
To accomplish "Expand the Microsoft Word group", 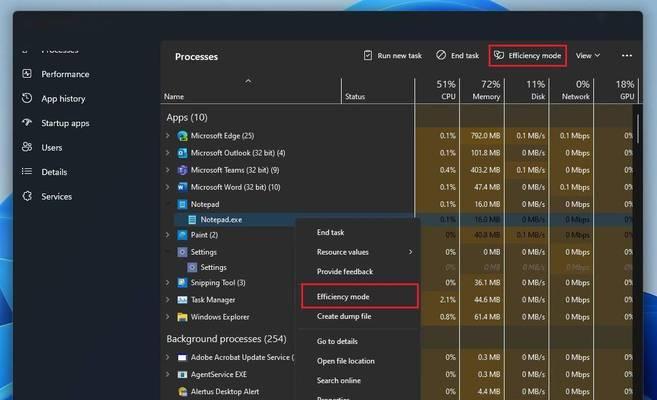I will pos(168,187).
